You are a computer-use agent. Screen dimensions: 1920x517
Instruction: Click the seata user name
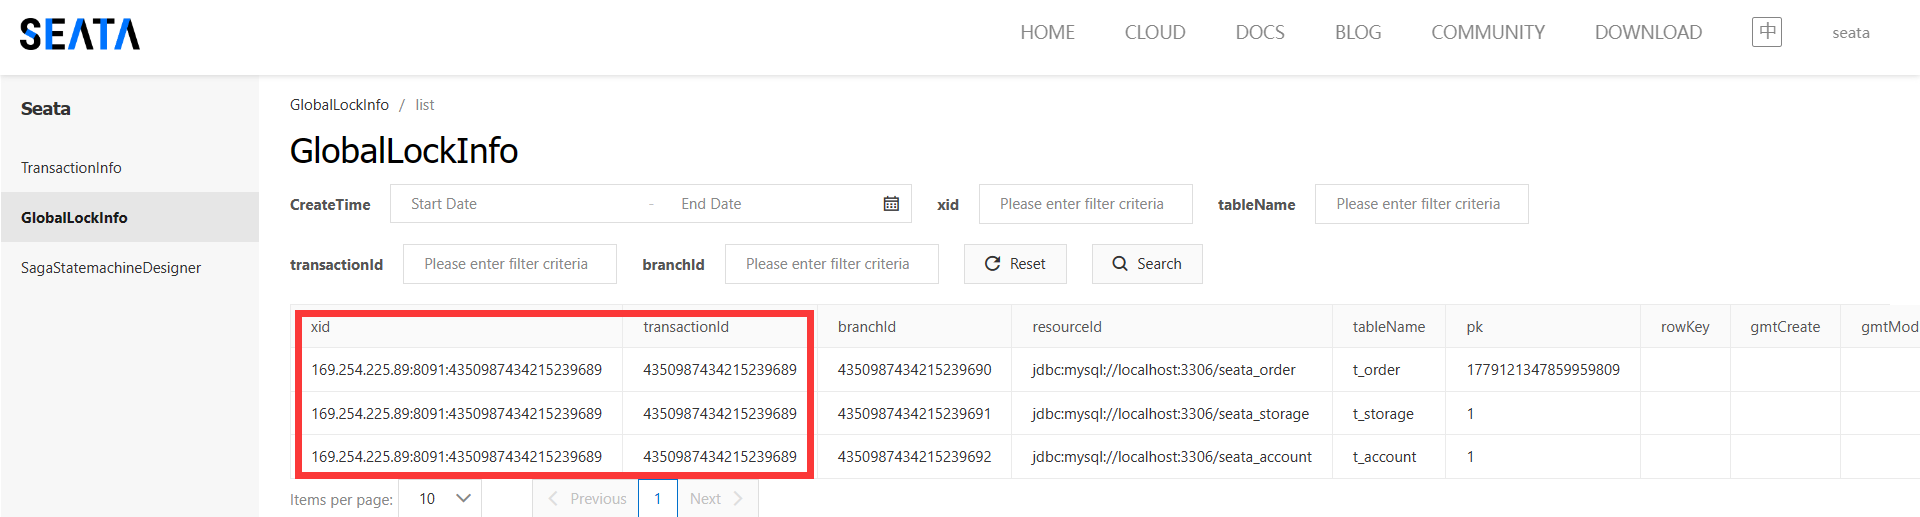1851,33
